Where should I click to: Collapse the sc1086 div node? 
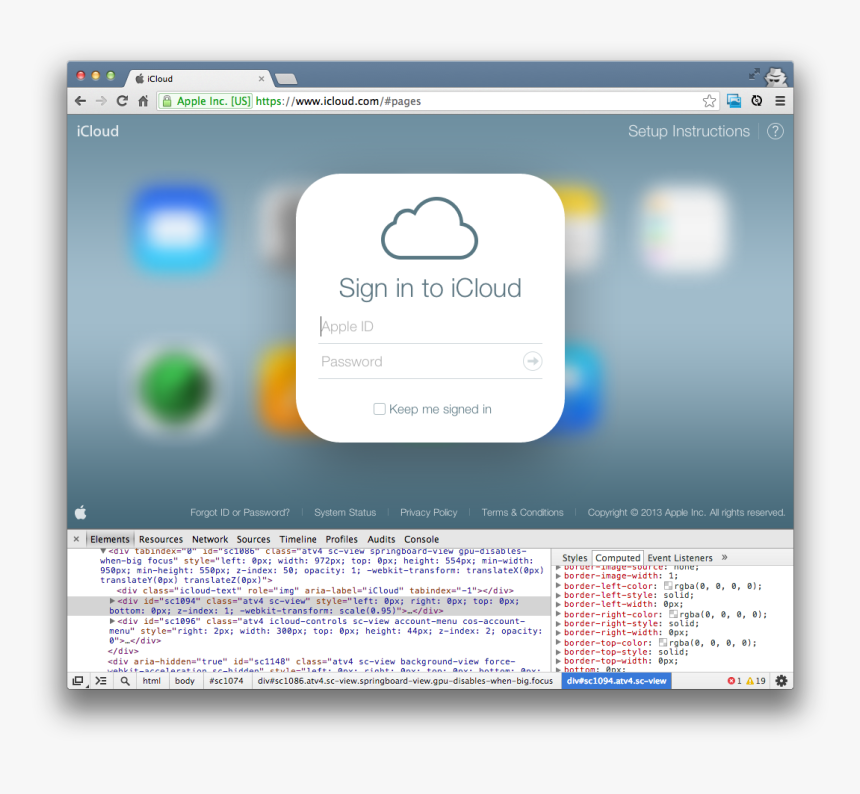[x=103, y=551]
